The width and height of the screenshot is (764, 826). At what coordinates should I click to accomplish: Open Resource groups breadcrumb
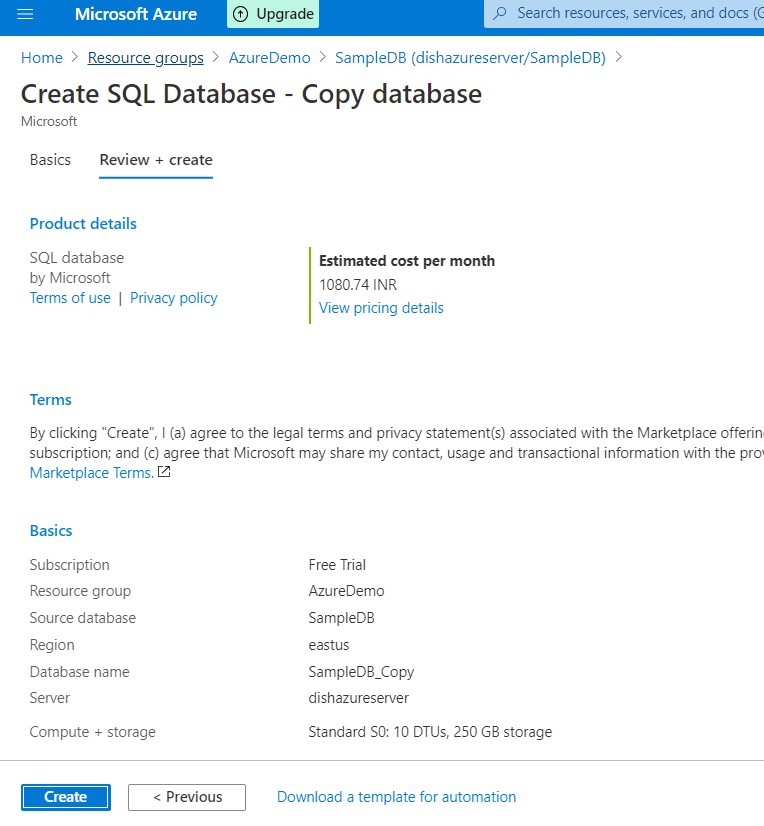tap(145, 57)
